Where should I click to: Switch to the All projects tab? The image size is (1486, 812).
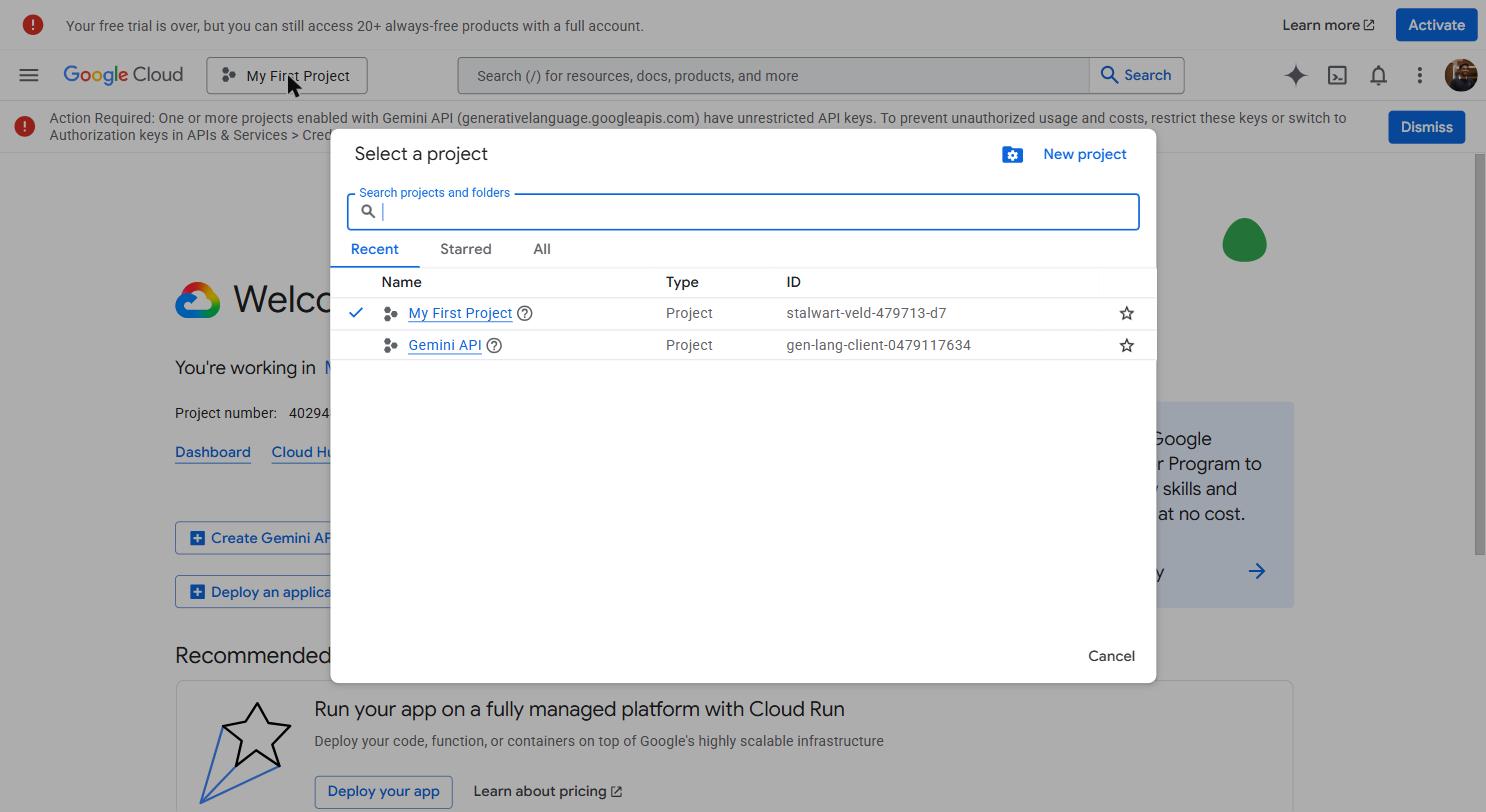coord(542,249)
